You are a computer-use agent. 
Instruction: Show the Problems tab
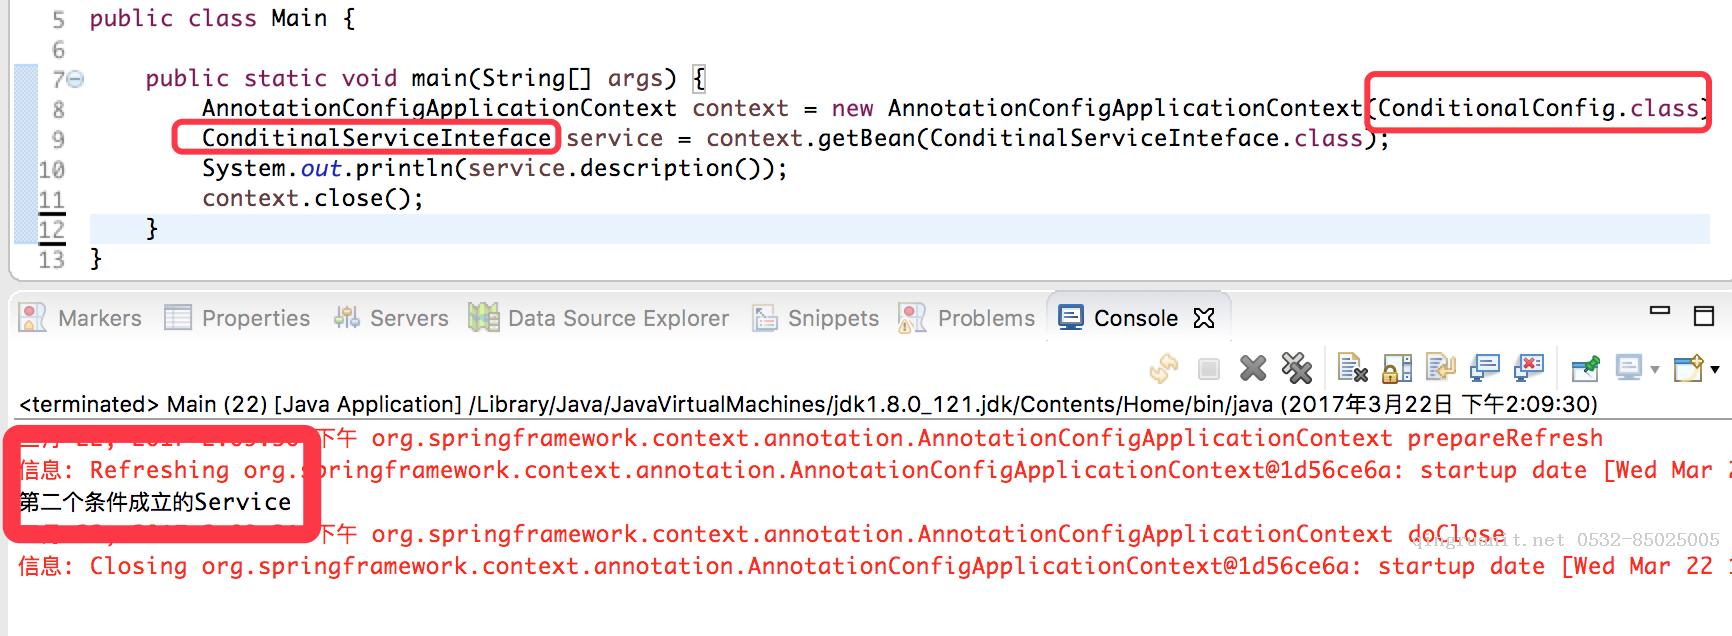click(967, 318)
